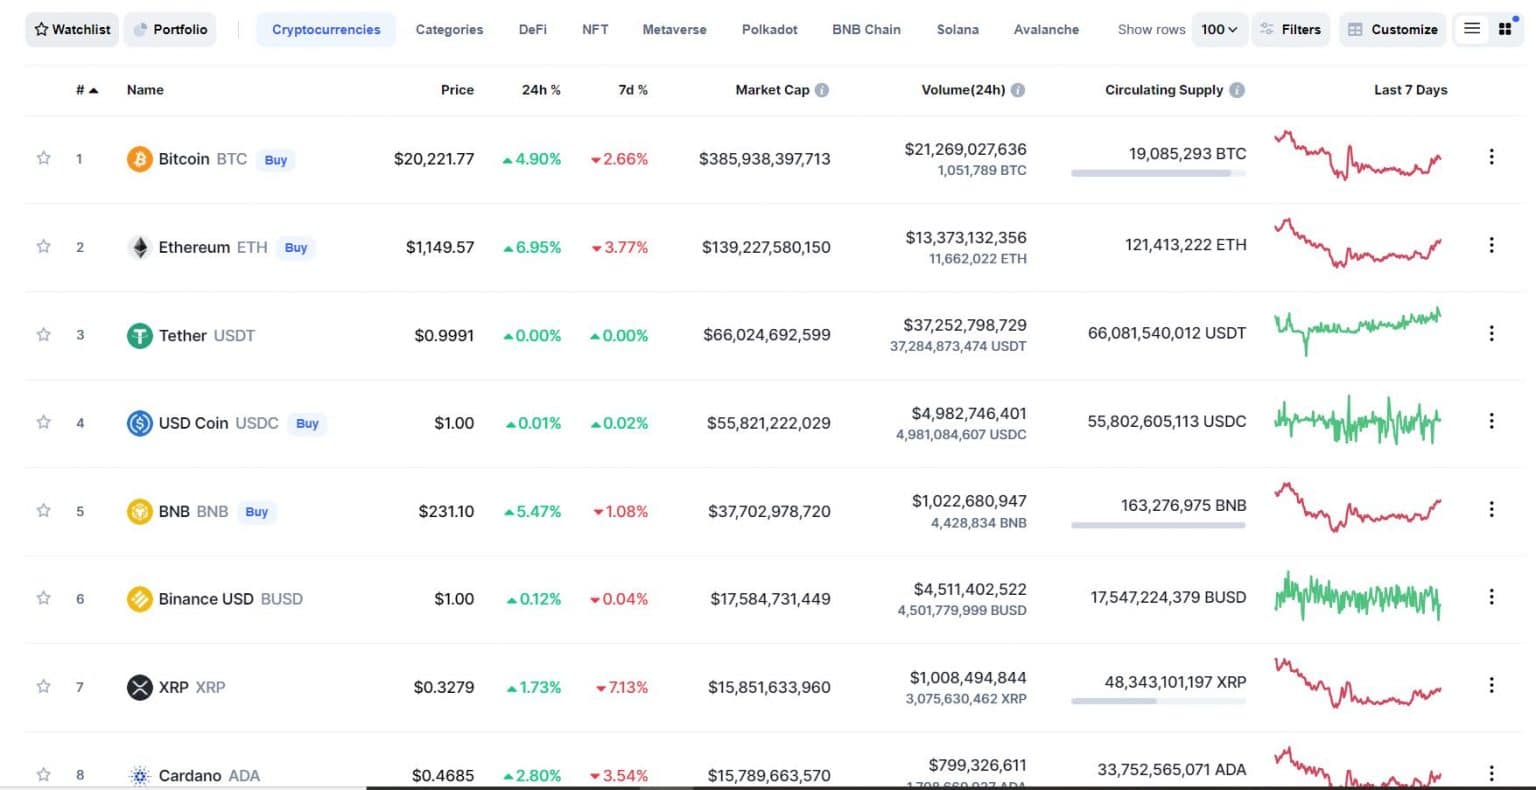Click Buy next to Ethereum ETH

click(296, 248)
